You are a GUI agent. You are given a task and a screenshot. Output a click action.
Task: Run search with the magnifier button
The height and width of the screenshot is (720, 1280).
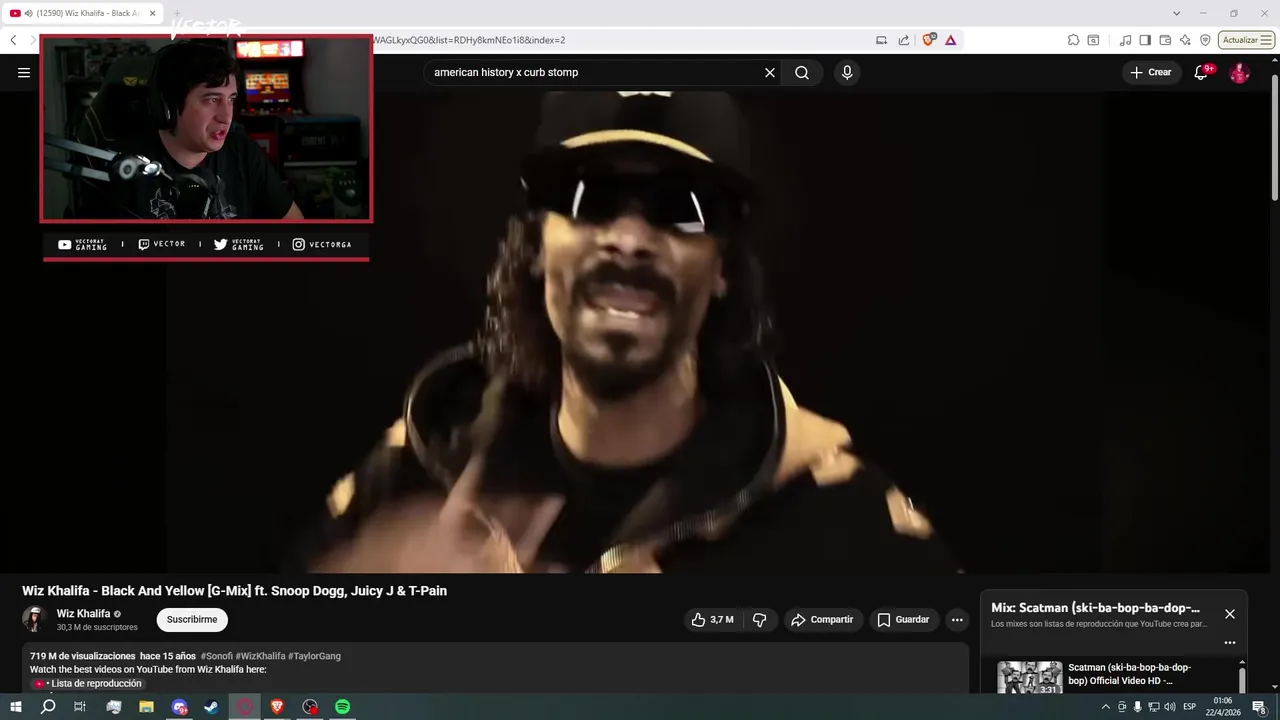802,72
